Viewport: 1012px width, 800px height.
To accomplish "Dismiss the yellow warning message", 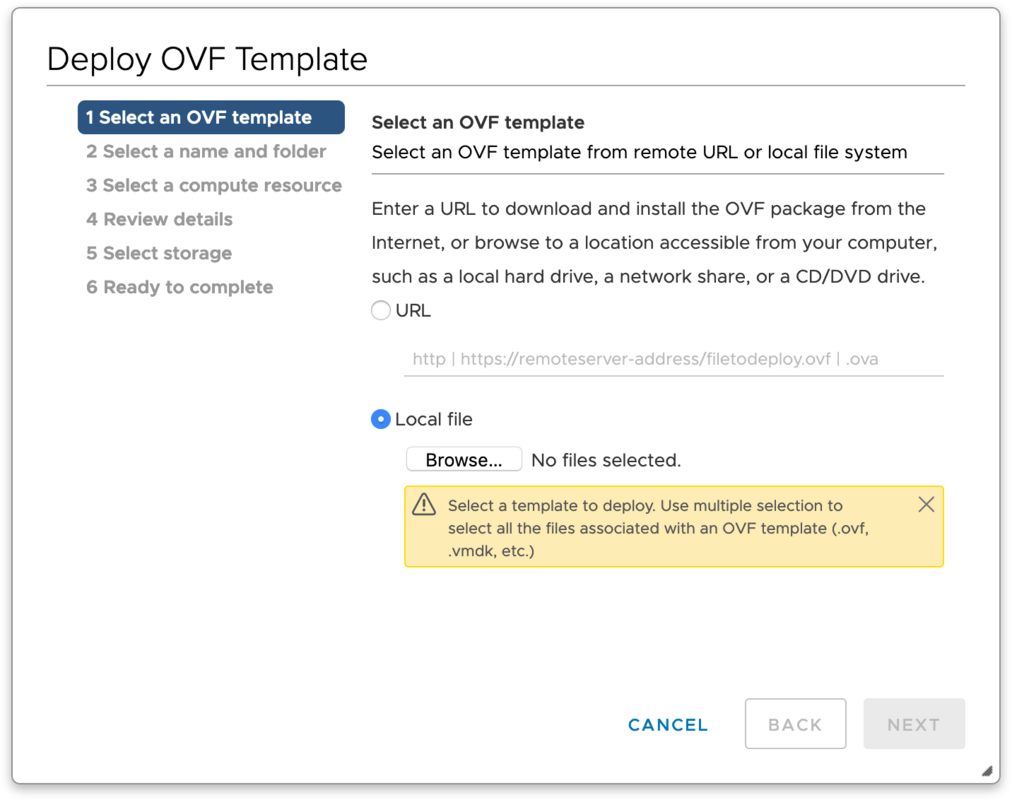I will pos(926,504).
